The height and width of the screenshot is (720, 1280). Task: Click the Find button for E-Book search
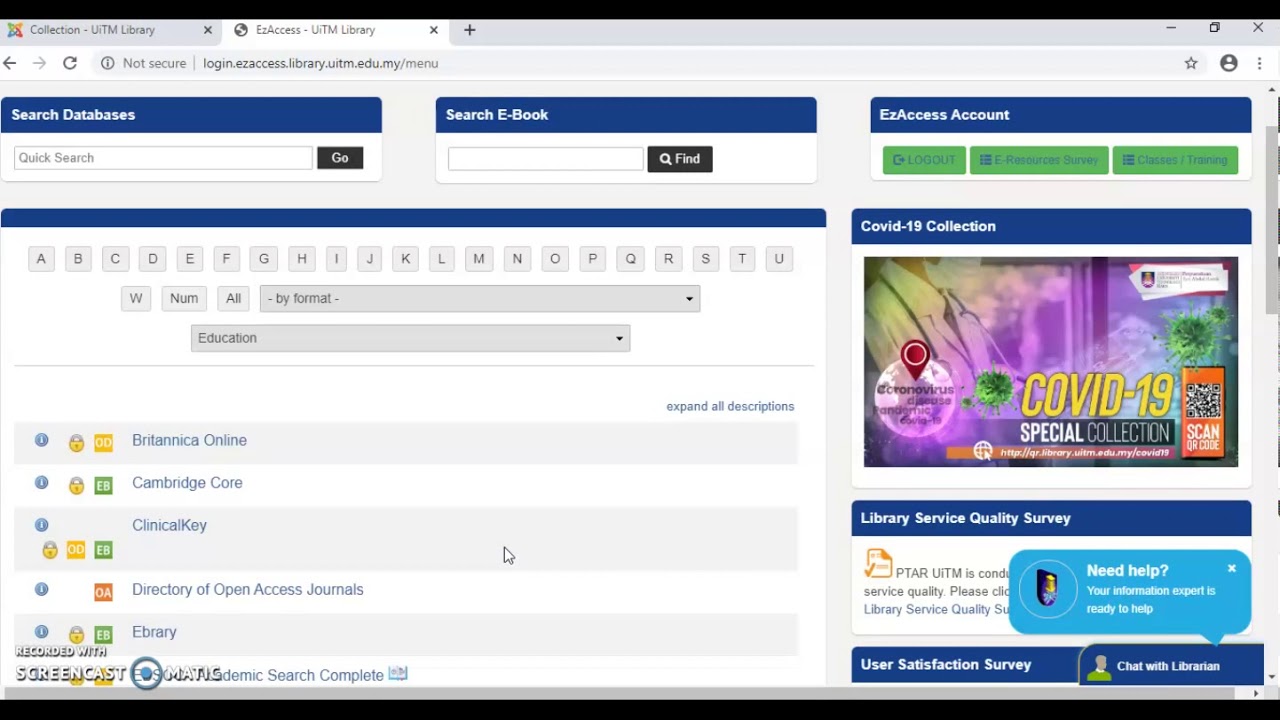click(680, 159)
